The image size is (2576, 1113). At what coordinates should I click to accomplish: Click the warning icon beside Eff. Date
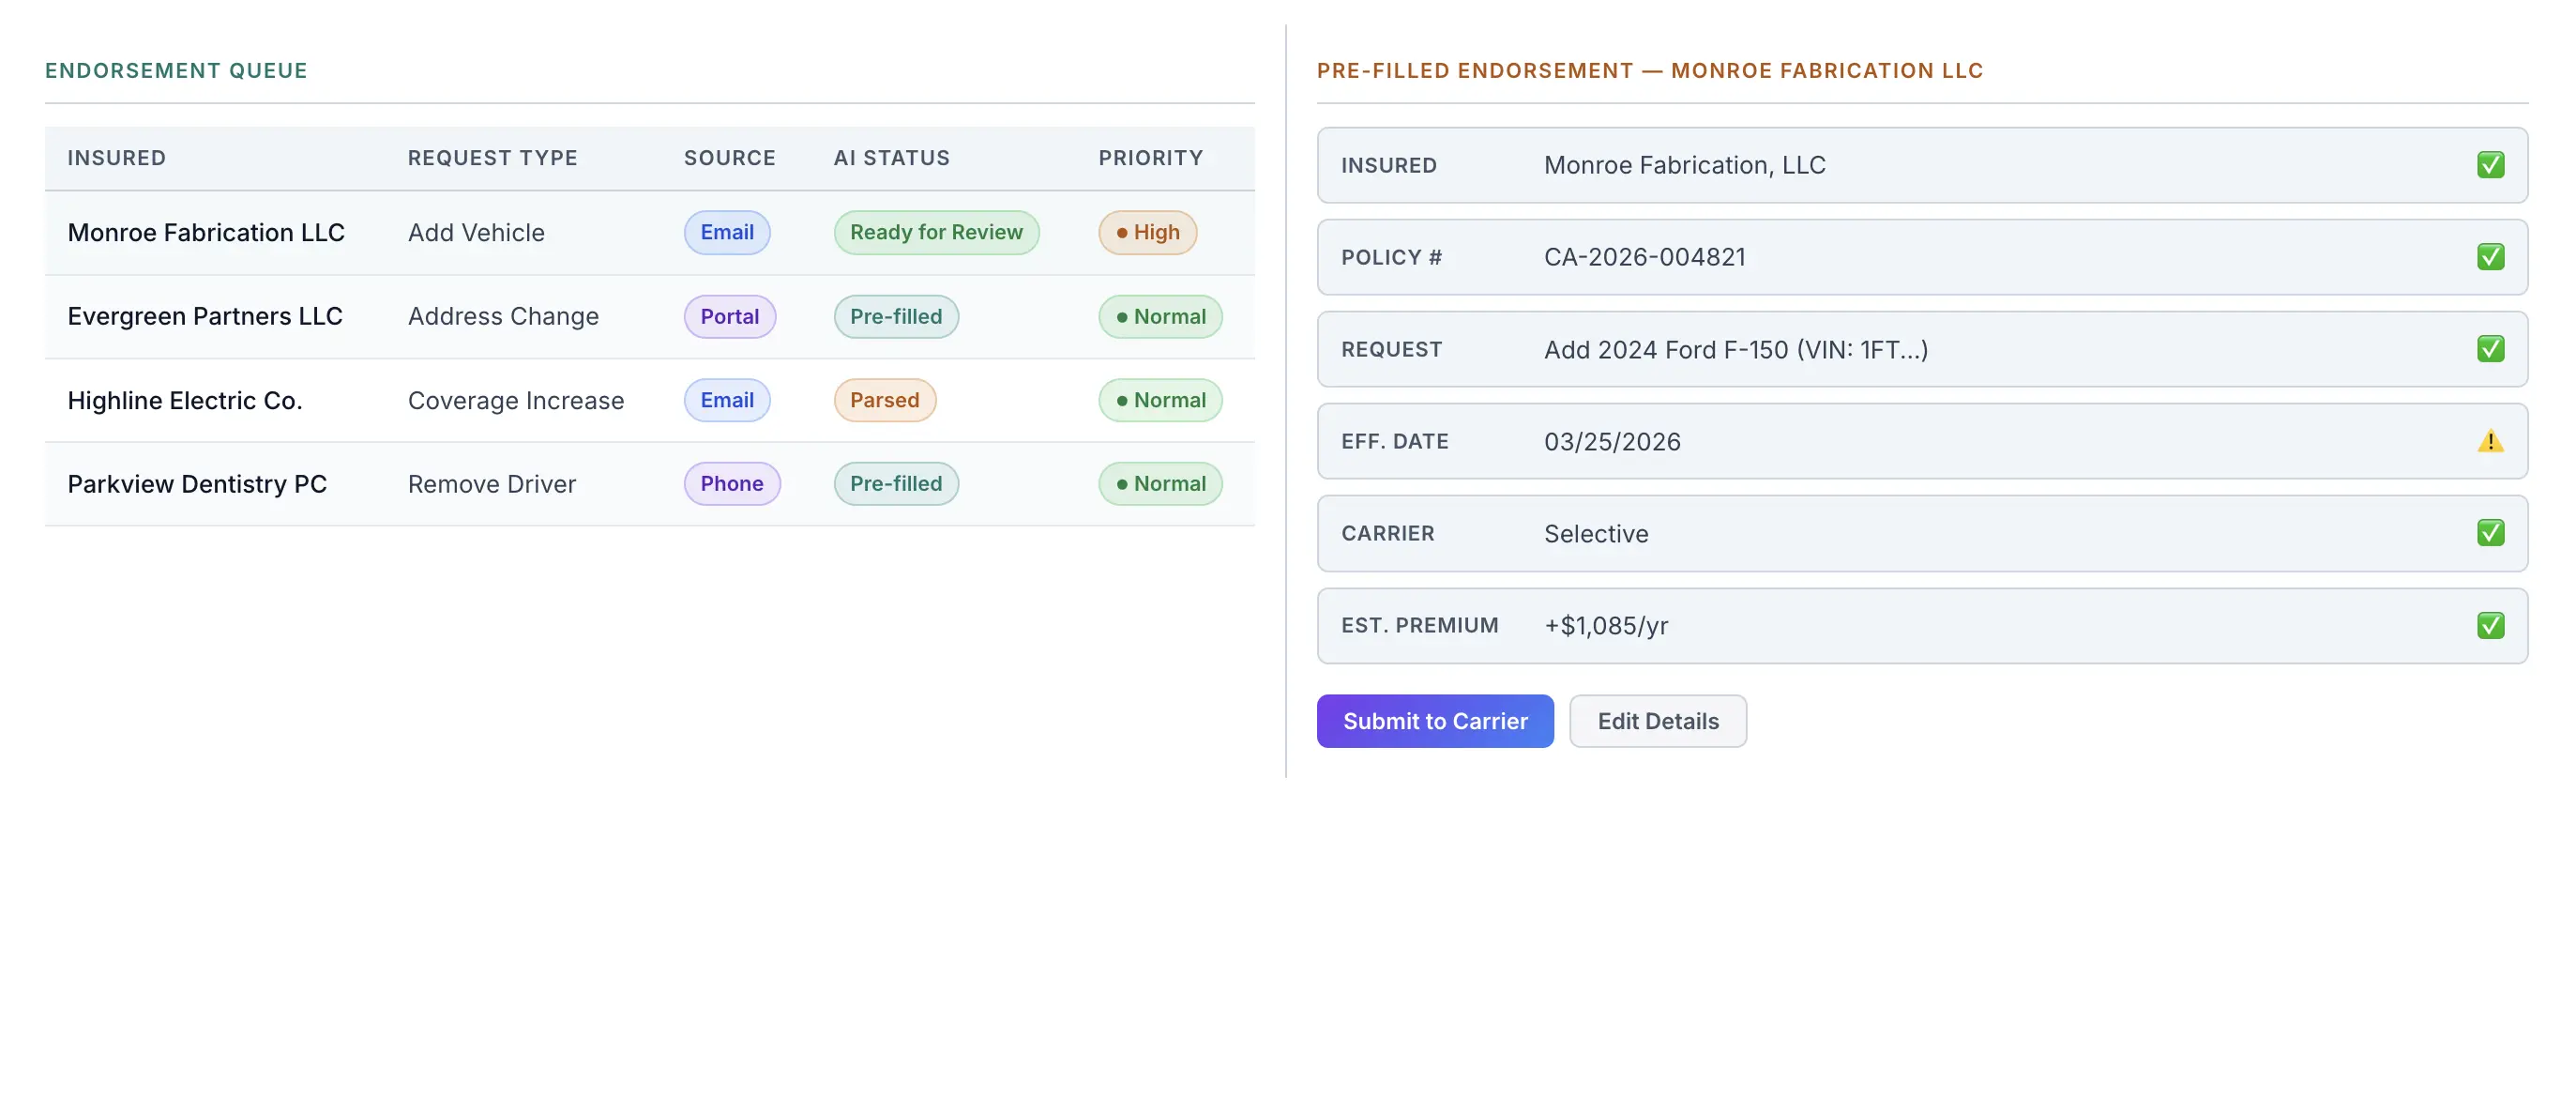2490,441
